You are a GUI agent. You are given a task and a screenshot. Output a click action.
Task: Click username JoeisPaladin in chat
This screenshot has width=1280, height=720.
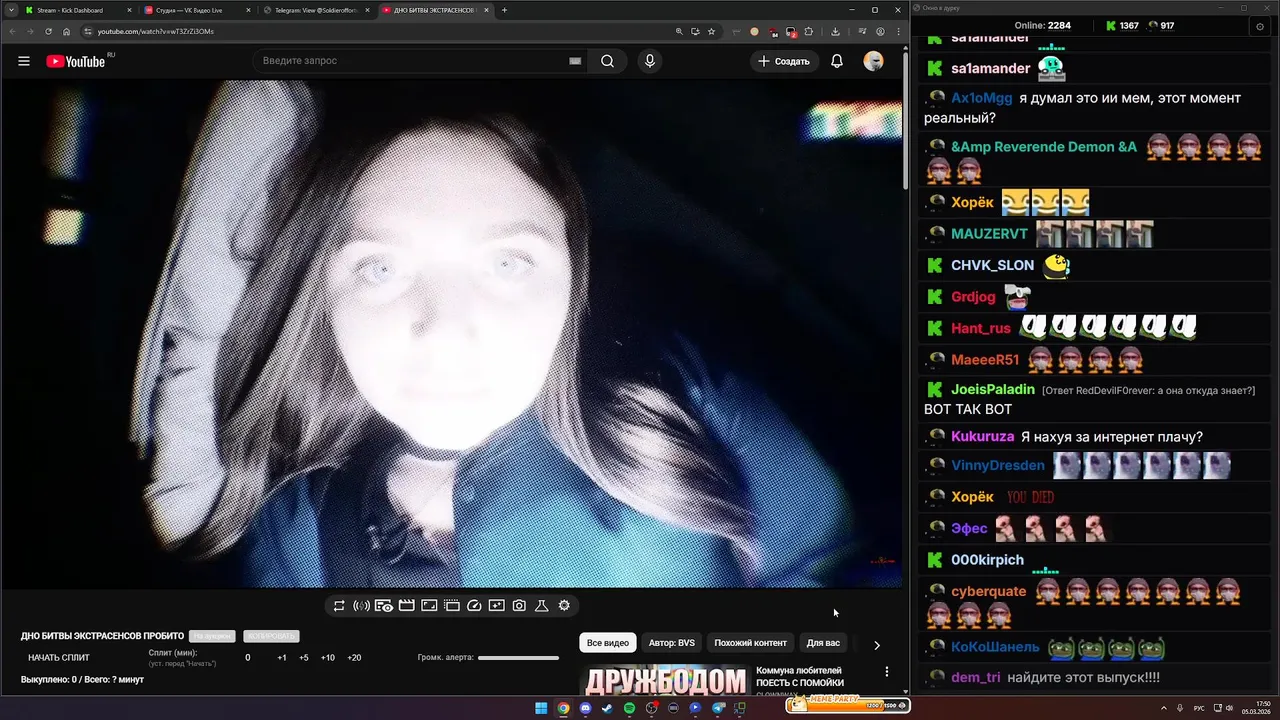pos(993,390)
